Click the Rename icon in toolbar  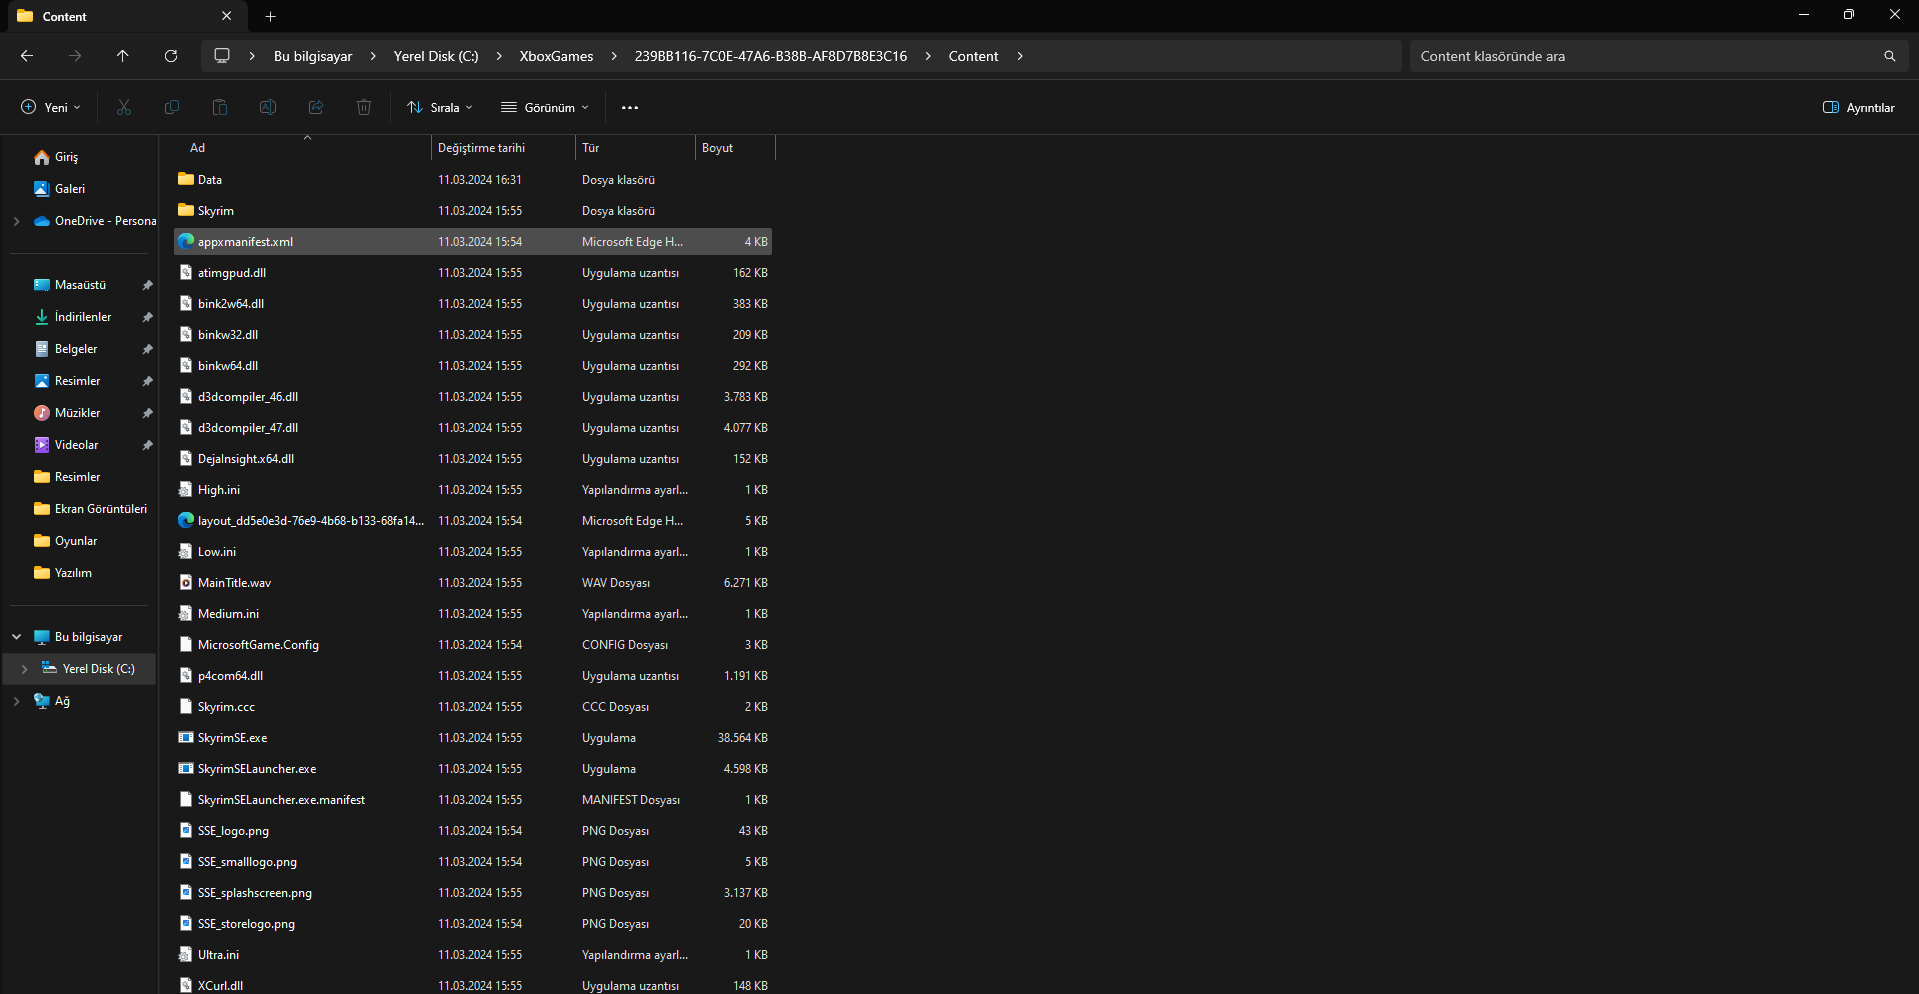click(x=268, y=107)
